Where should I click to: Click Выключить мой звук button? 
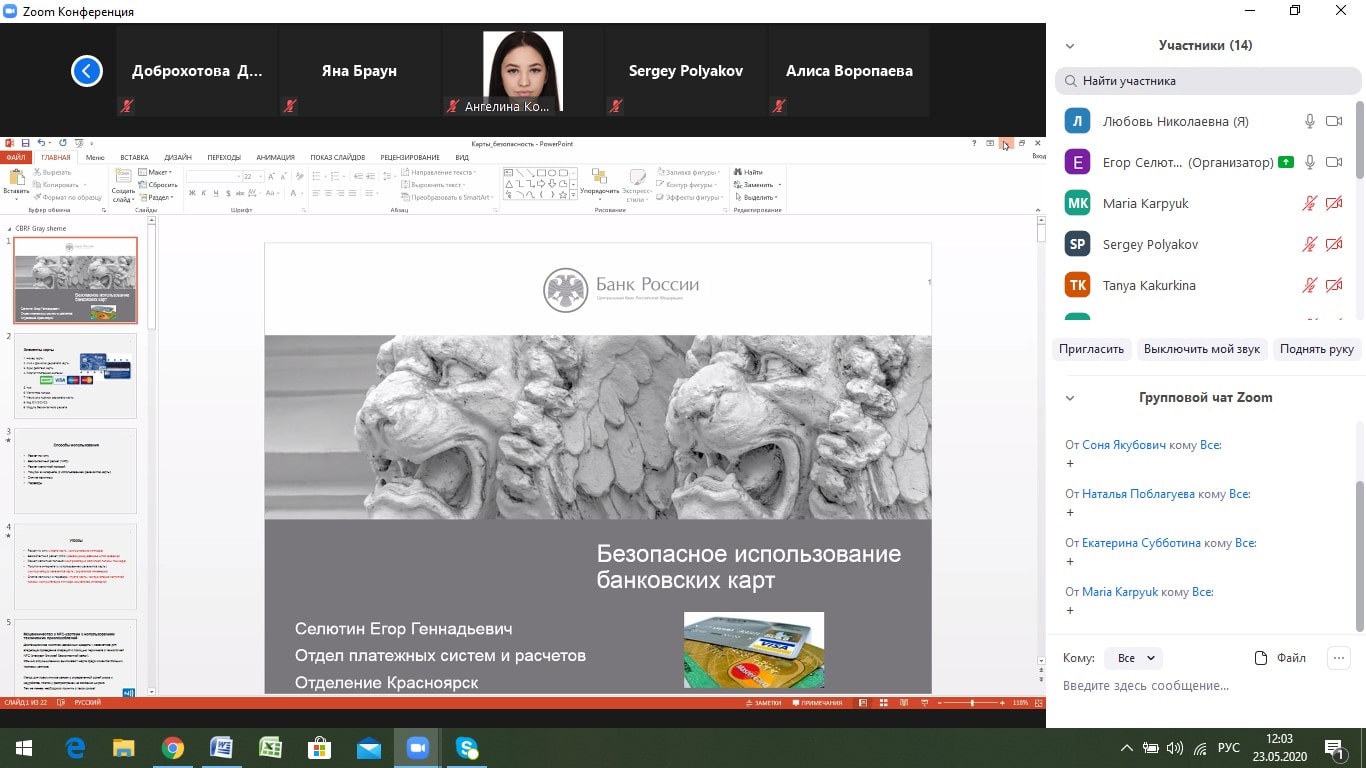tap(1203, 349)
